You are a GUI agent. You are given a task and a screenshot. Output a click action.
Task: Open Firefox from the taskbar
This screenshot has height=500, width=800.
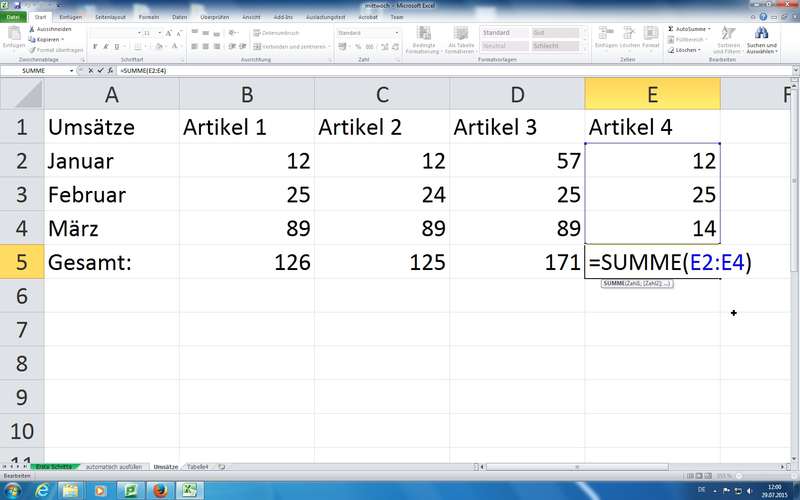[x=159, y=490]
